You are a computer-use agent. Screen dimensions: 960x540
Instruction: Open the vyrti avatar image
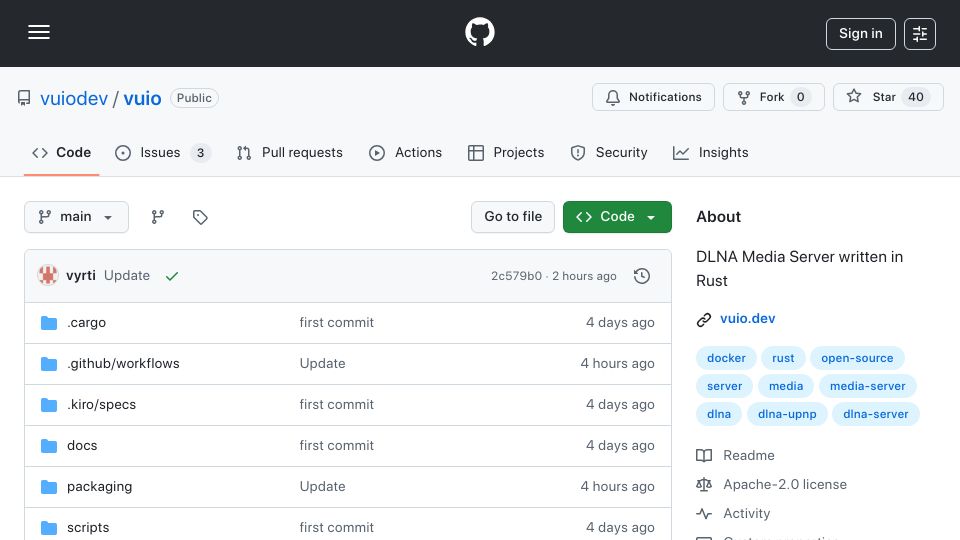(x=48, y=276)
